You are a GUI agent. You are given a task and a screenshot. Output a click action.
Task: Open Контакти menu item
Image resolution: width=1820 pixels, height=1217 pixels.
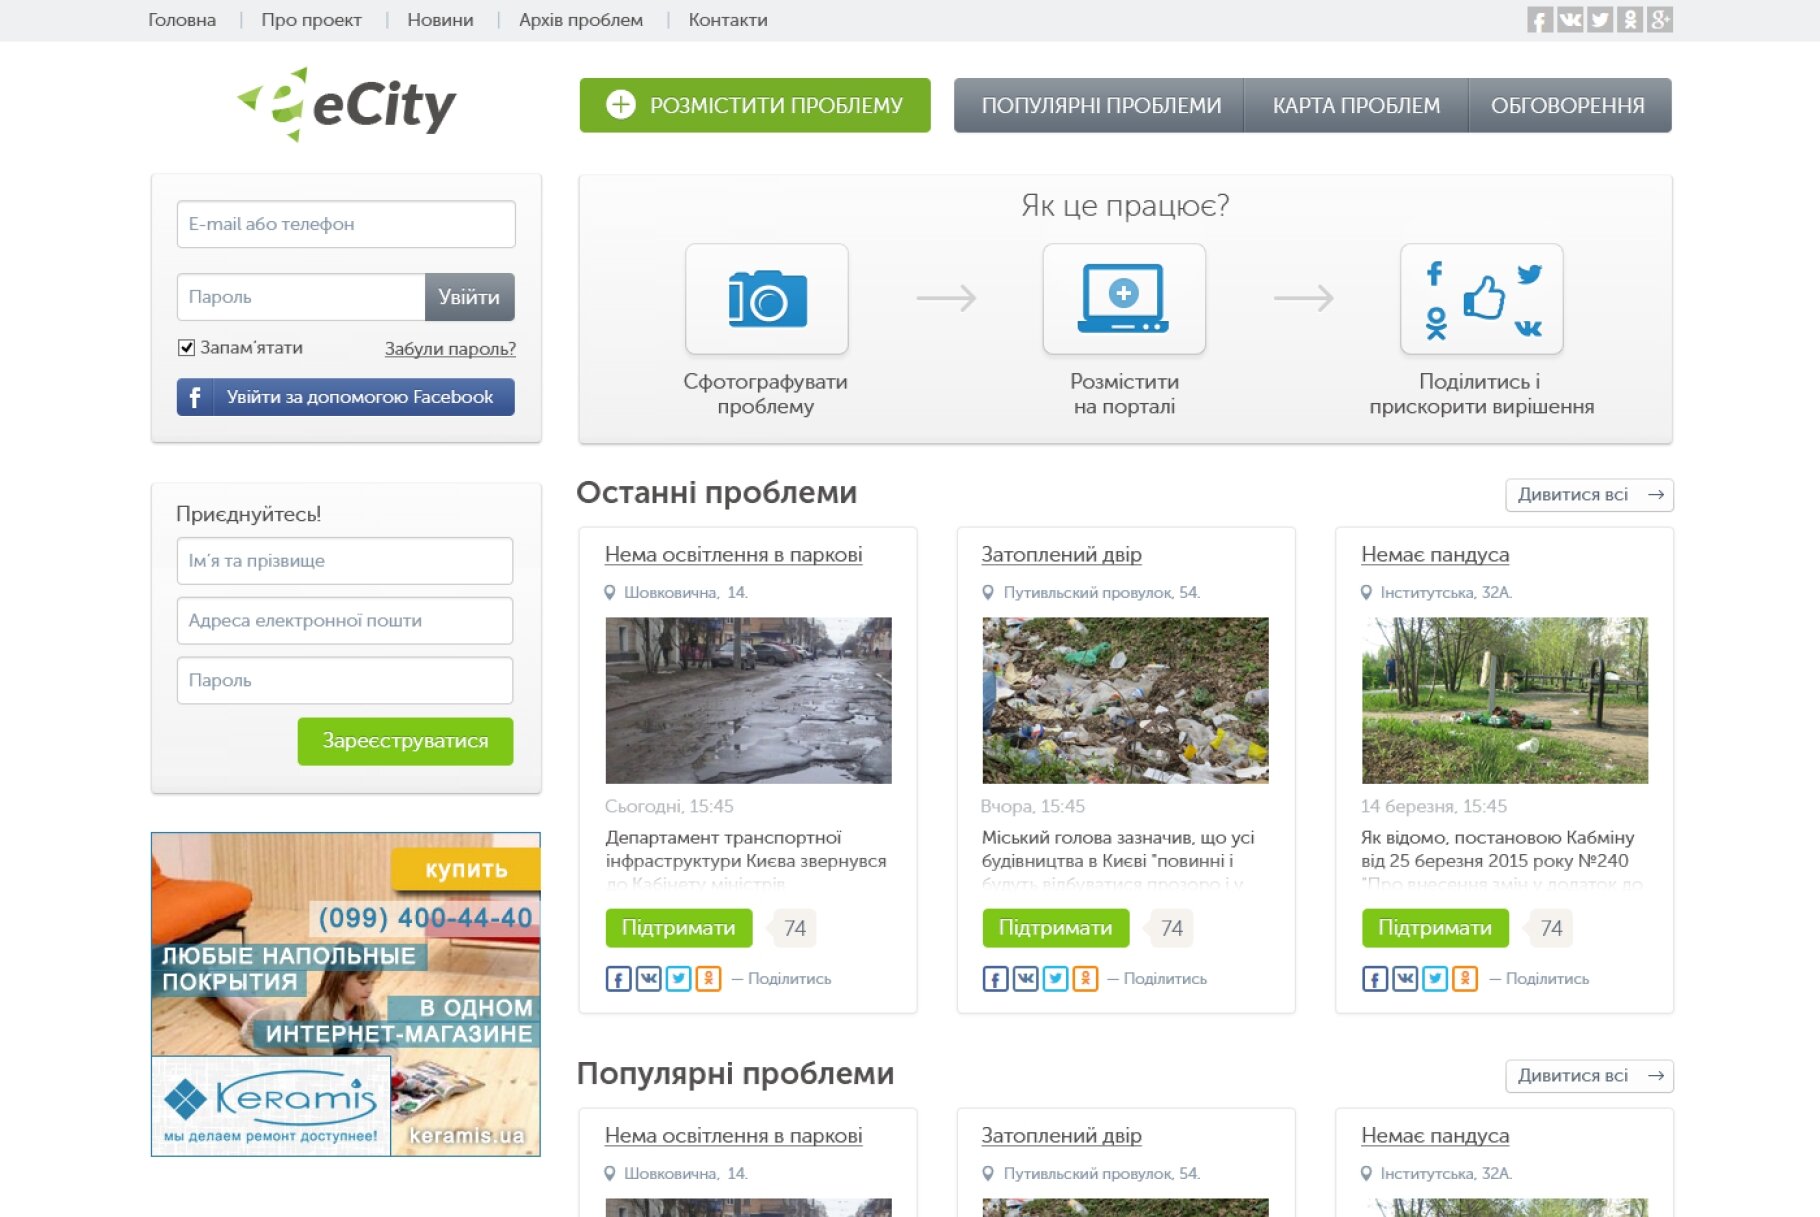point(728,20)
